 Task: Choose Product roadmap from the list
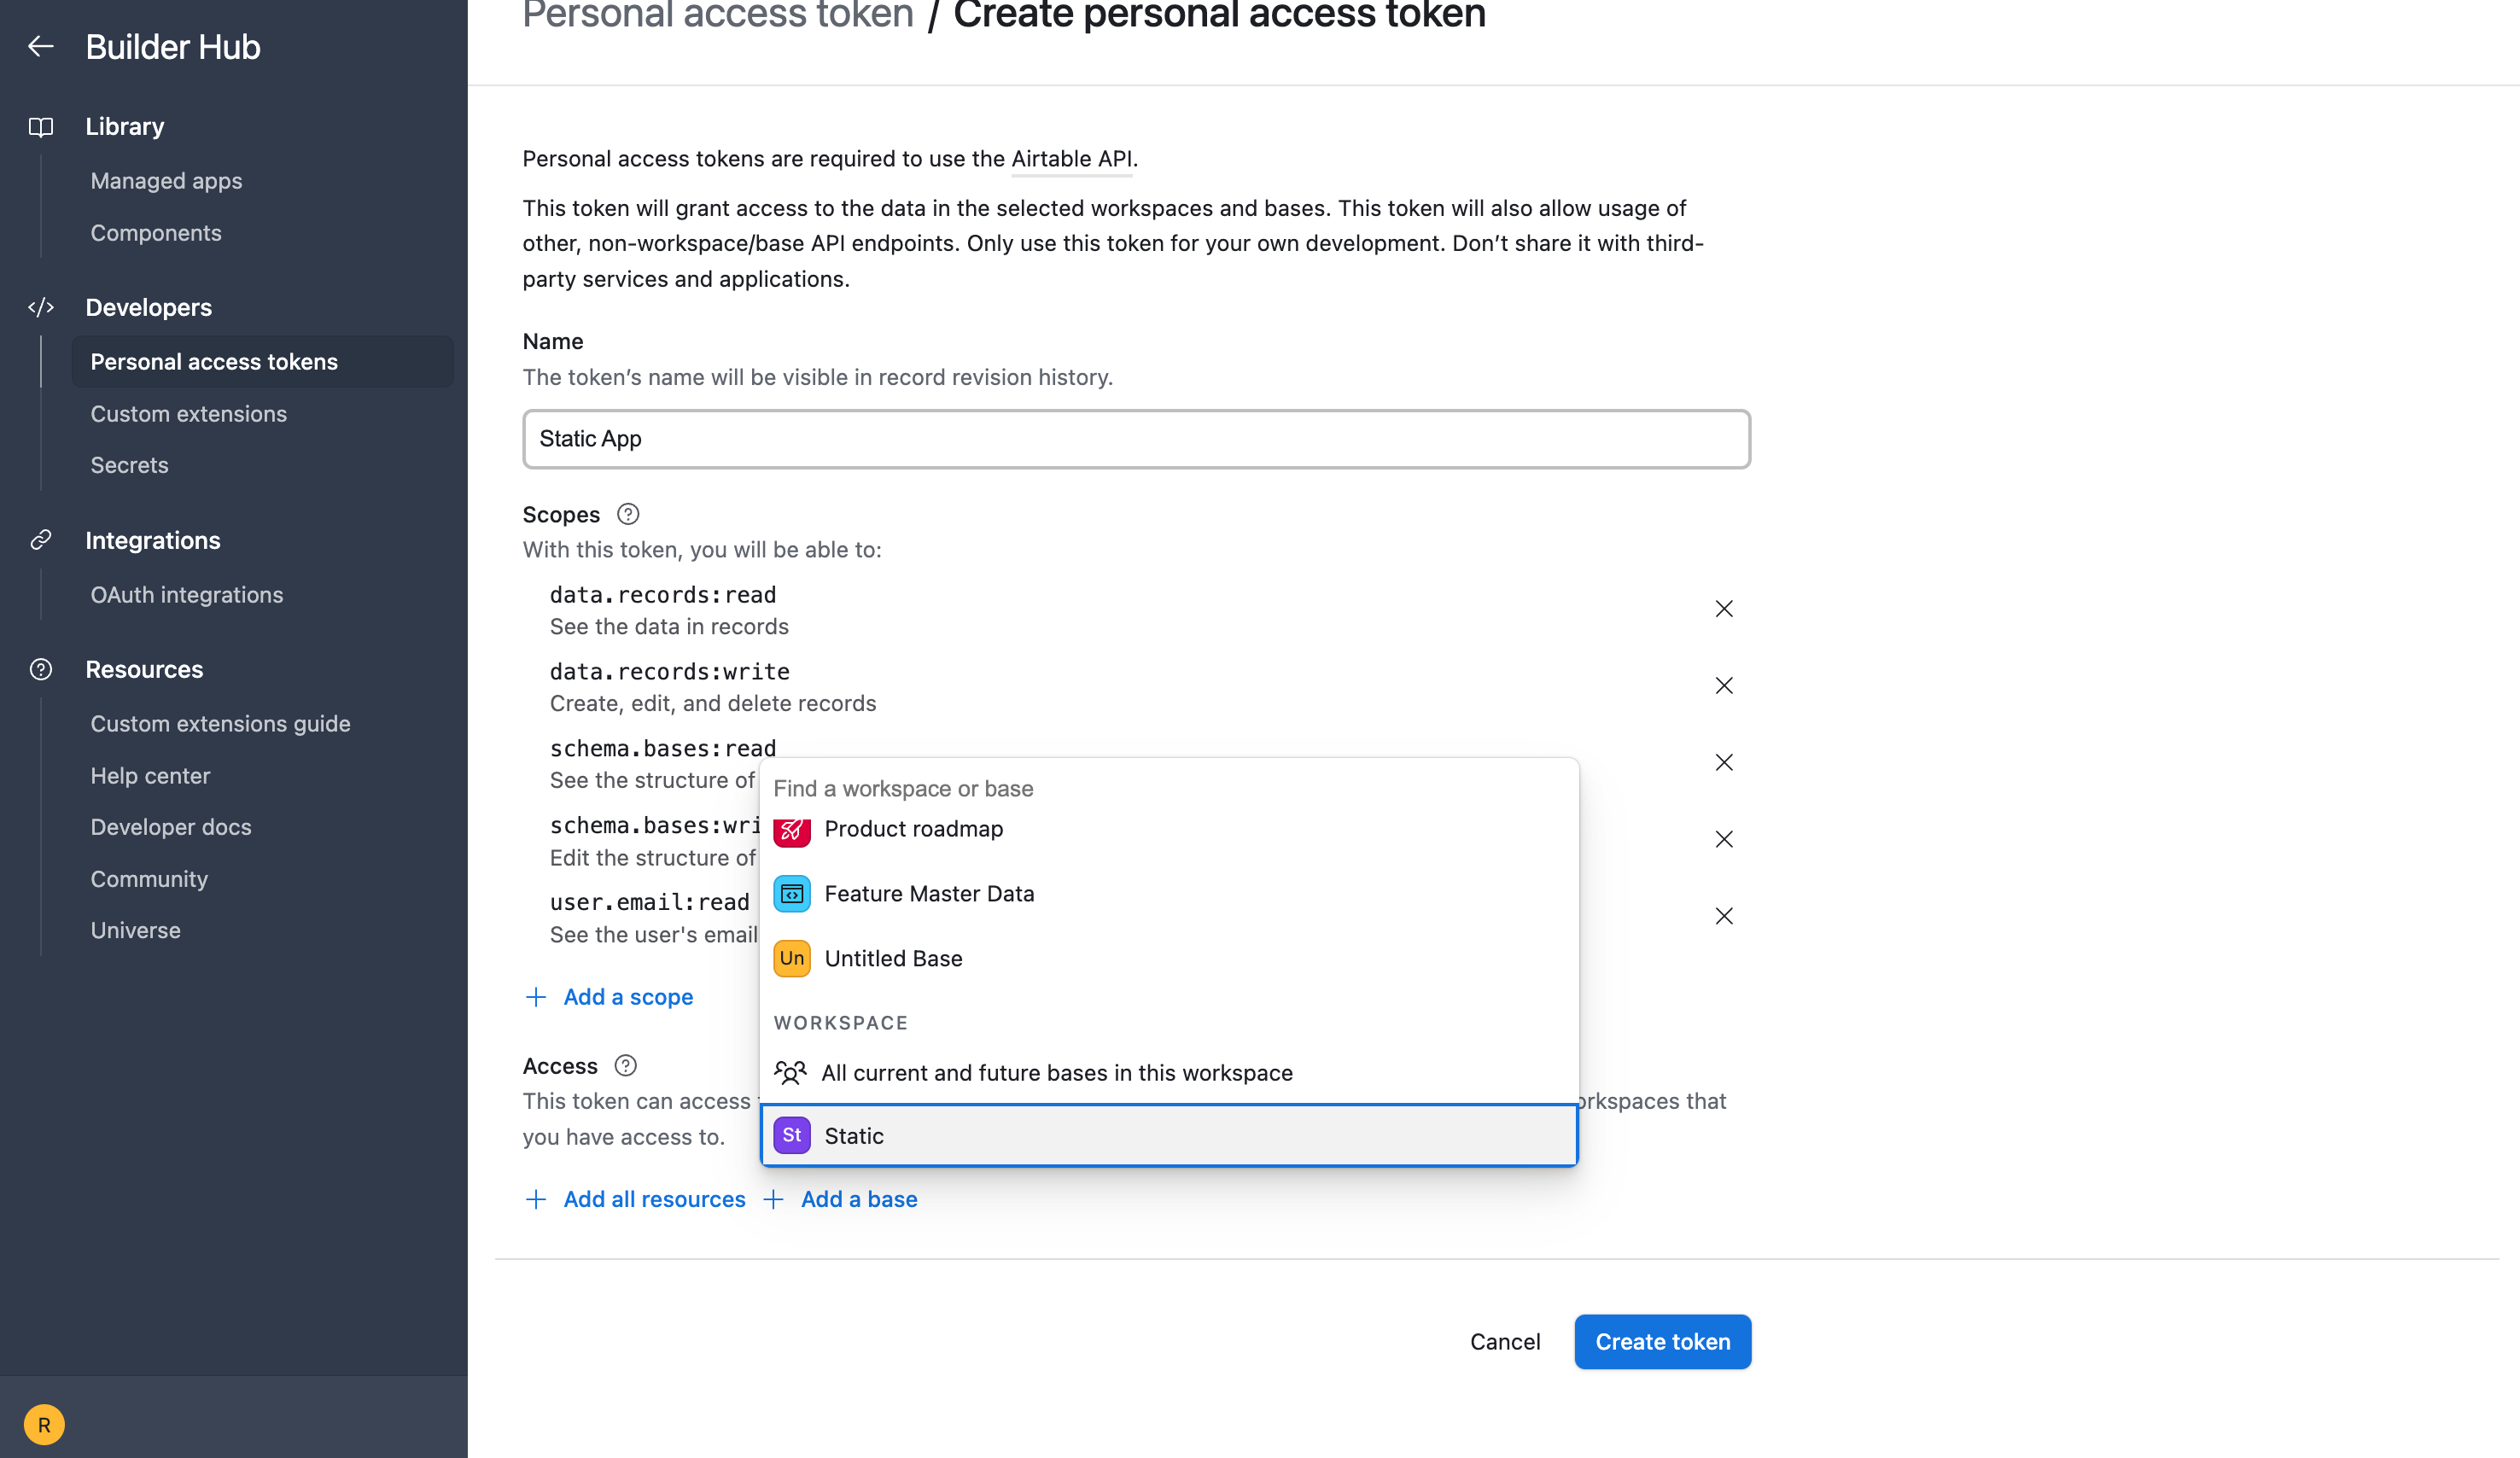(x=913, y=829)
